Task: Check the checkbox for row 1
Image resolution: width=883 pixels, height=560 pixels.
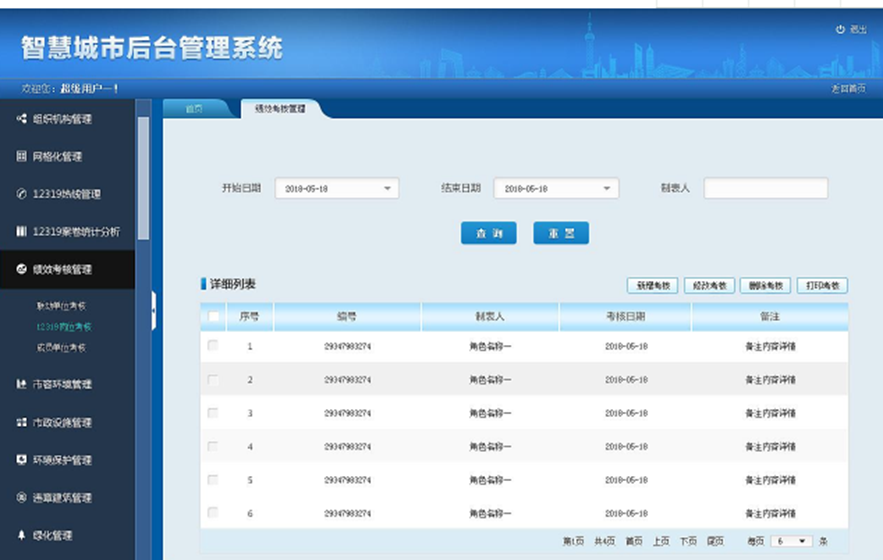Action: (213, 346)
